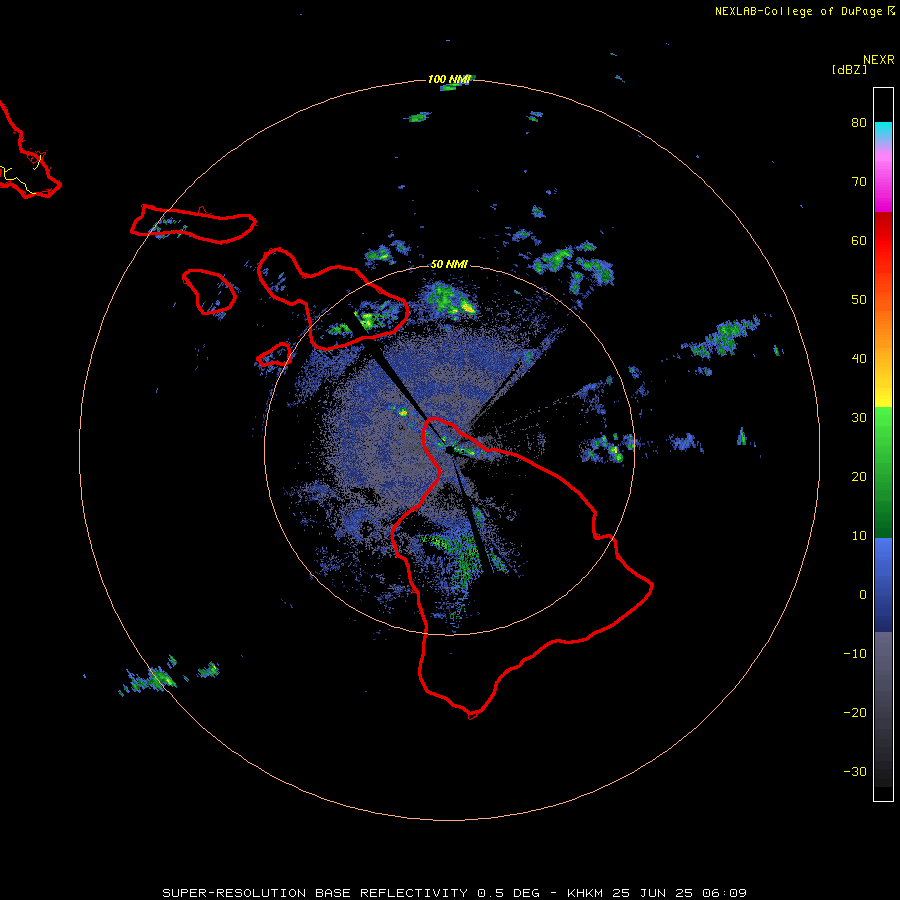Click the 30 dBZ scale label
The height and width of the screenshot is (900, 900).
click(859, 417)
